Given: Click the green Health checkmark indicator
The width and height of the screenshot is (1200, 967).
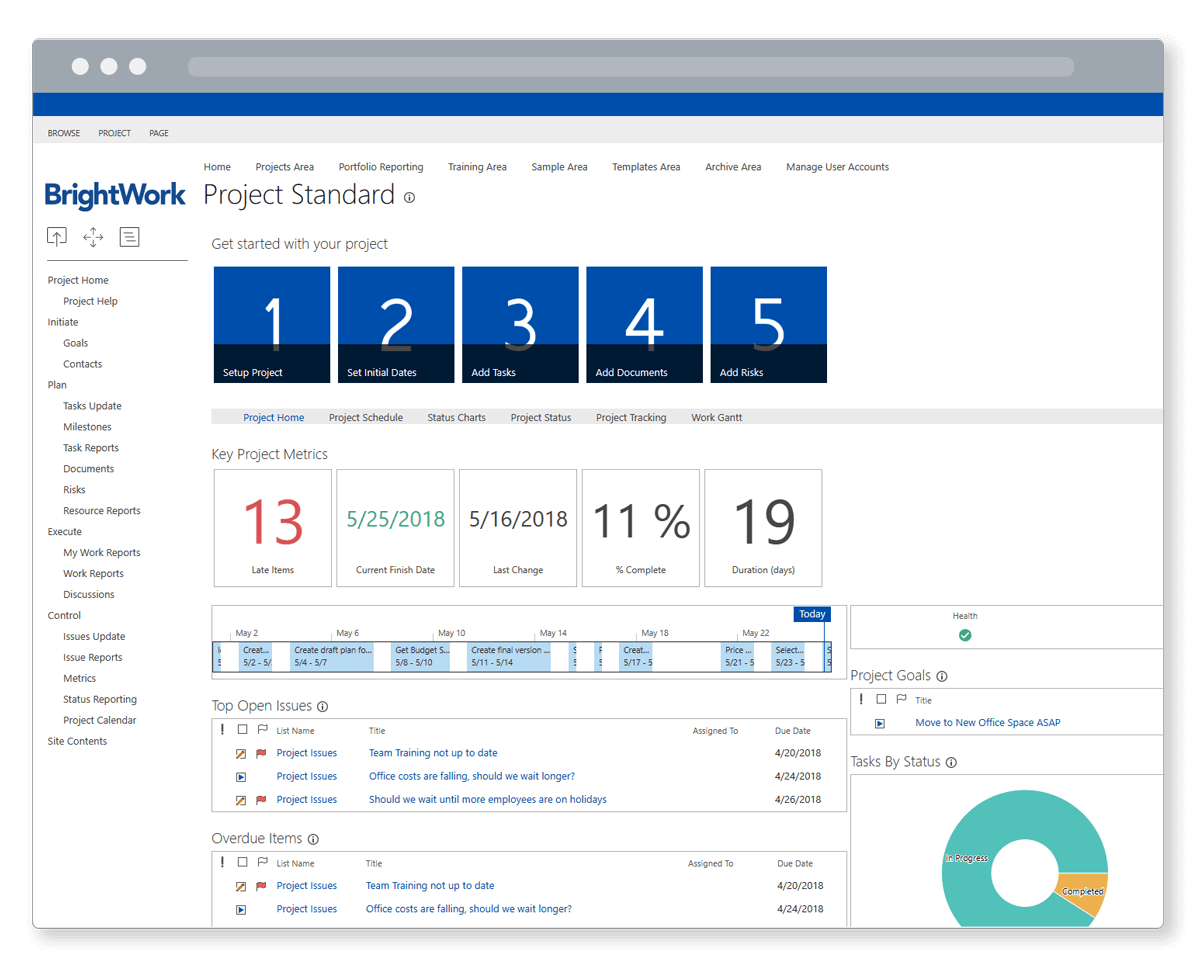Looking at the screenshot, I should pyautogui.click(x=965, y=635).
